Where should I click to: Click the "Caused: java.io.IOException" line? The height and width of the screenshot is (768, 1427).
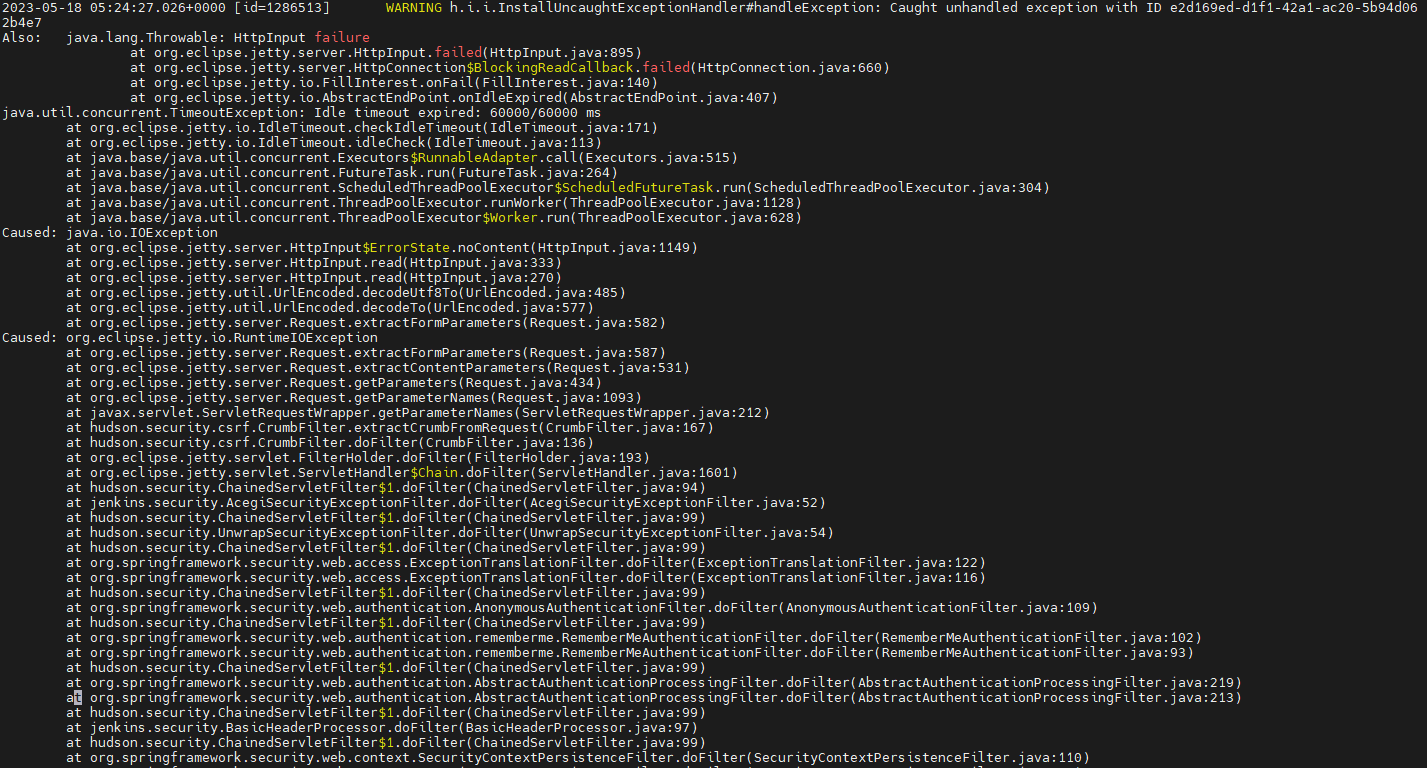pos(110,232)
